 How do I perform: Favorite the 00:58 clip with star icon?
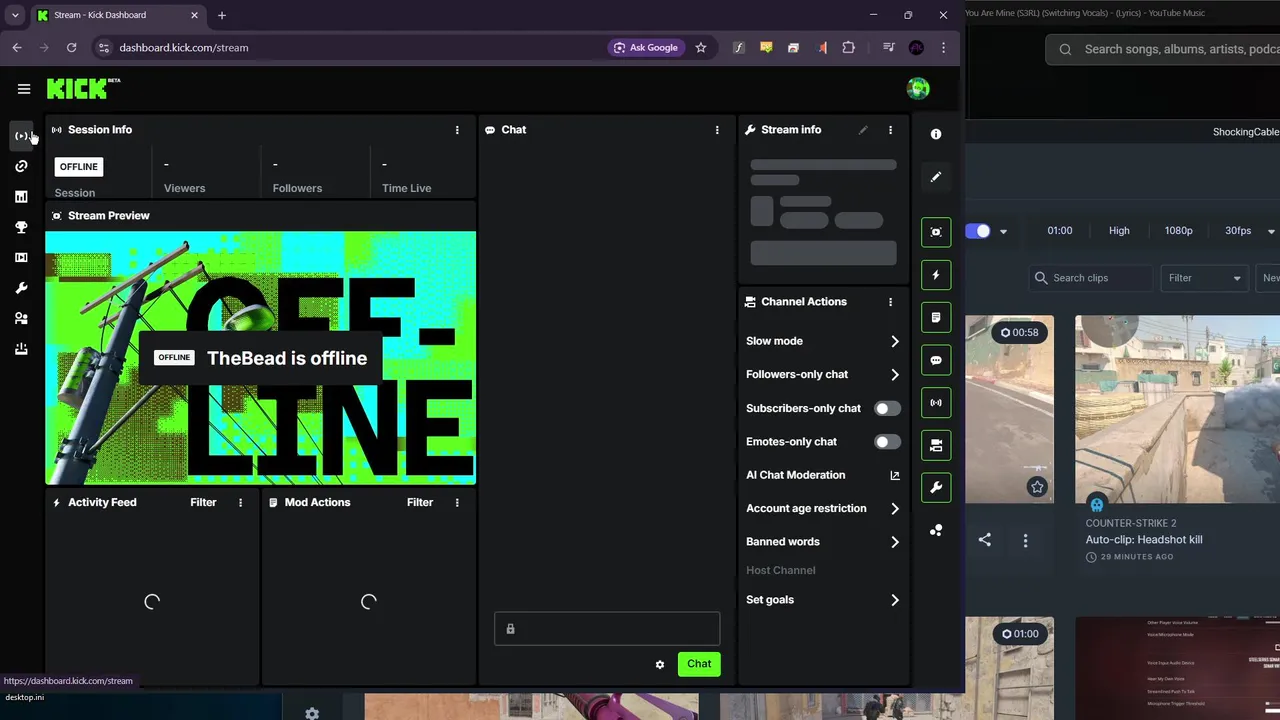pos(1037,487)
